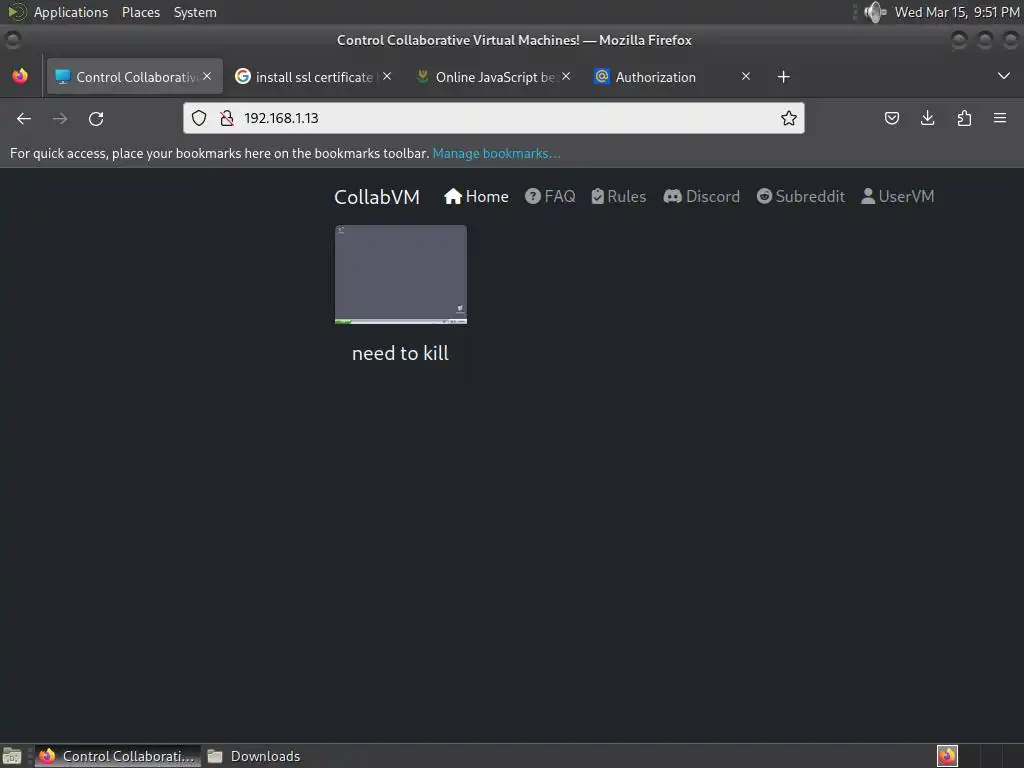The height and width of the screenshot is (768, 1024).
Task: Save to Pocket icon in toolbar
Action: tap(891, 118)
